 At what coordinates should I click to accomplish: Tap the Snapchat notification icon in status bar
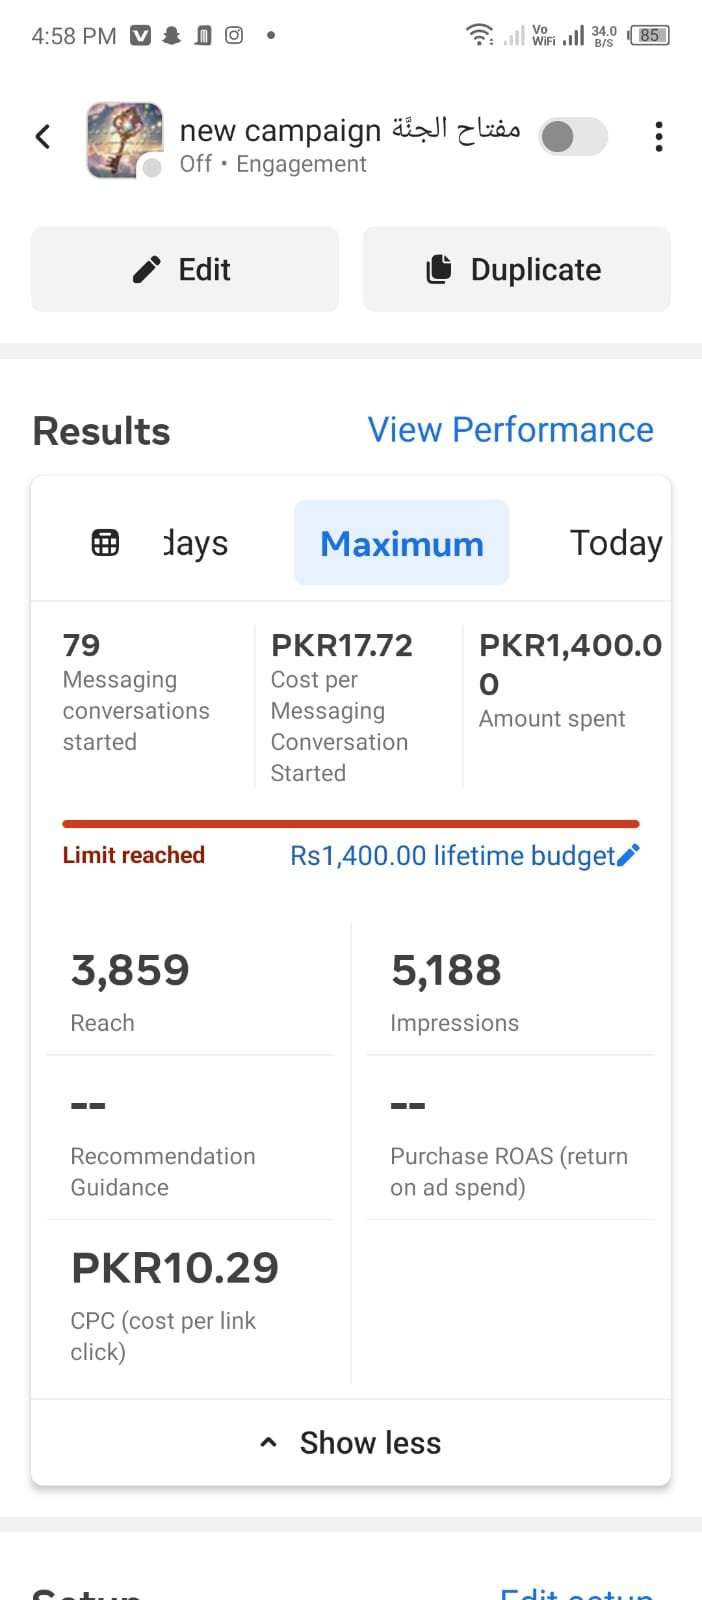(172, 36)
